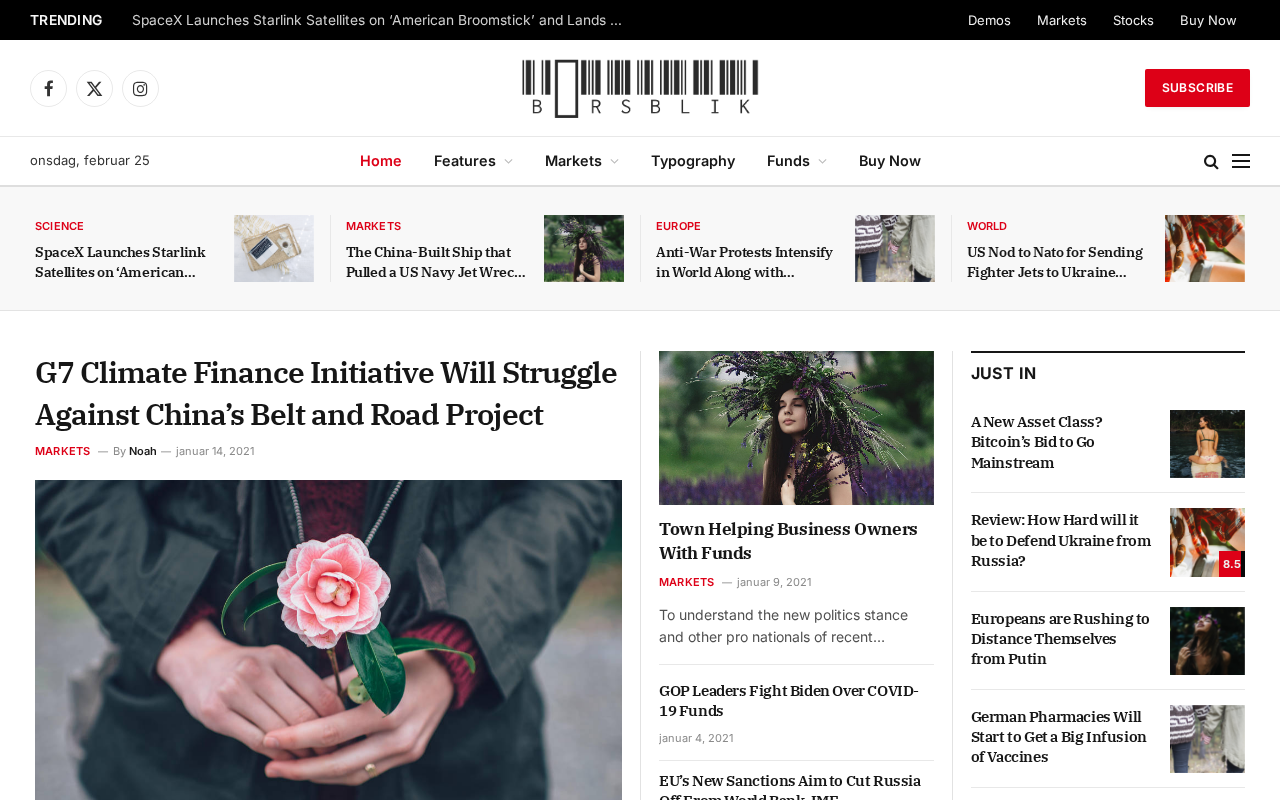Screen dimensions: 1280x800
Task: Click the 8.5 review score badge
Action: tap(1231, 564)
